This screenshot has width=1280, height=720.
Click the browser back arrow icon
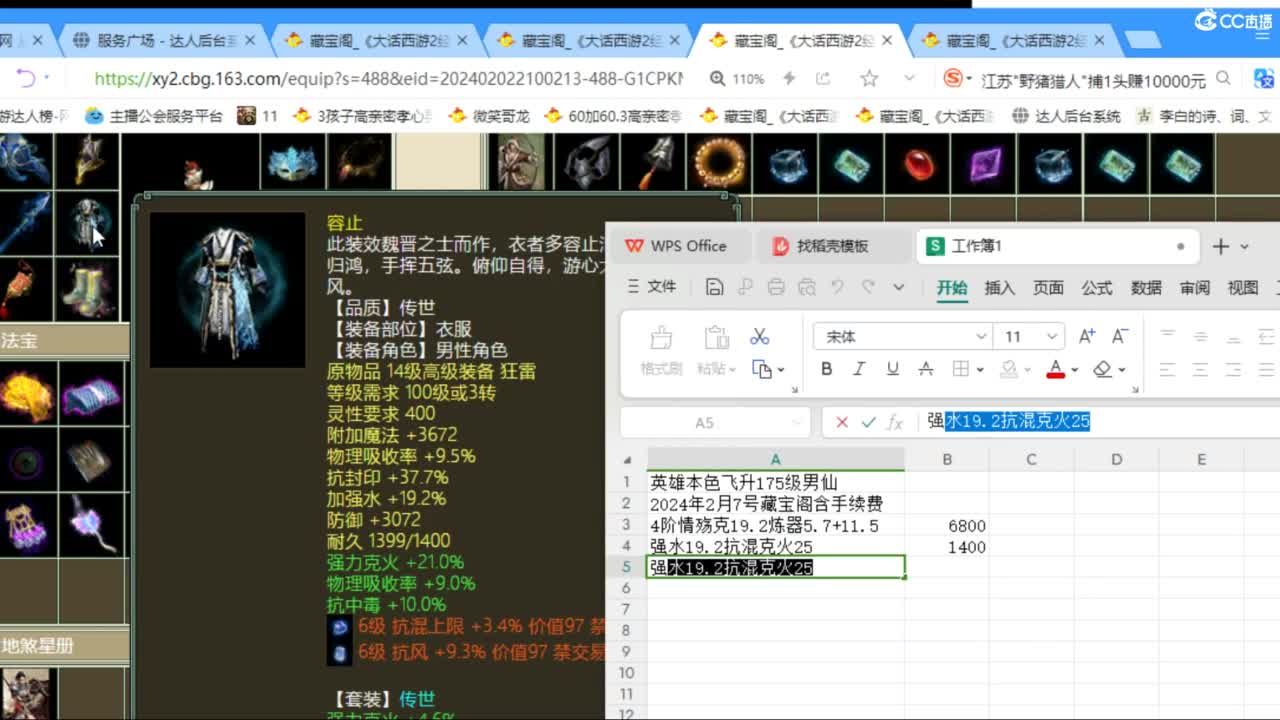coord(26,78)
